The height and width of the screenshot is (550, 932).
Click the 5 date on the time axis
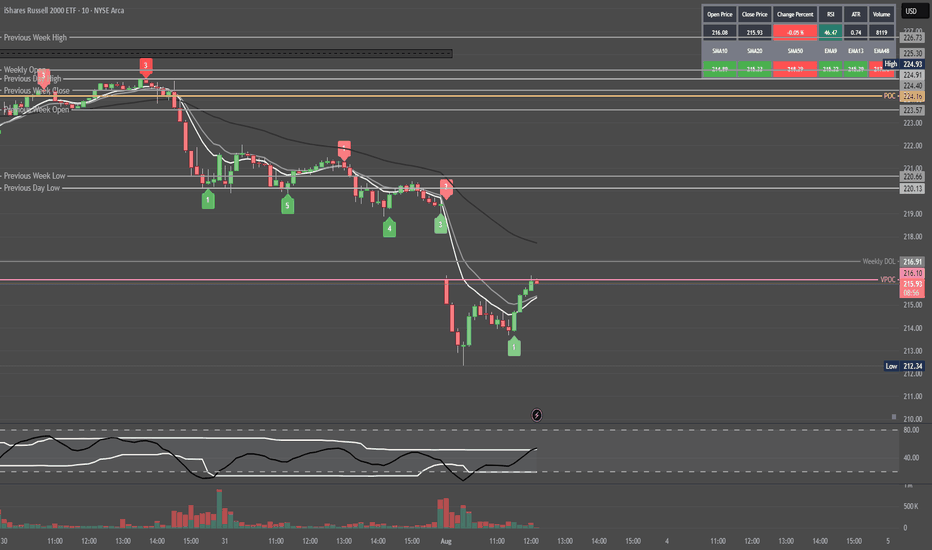[888, 541]
